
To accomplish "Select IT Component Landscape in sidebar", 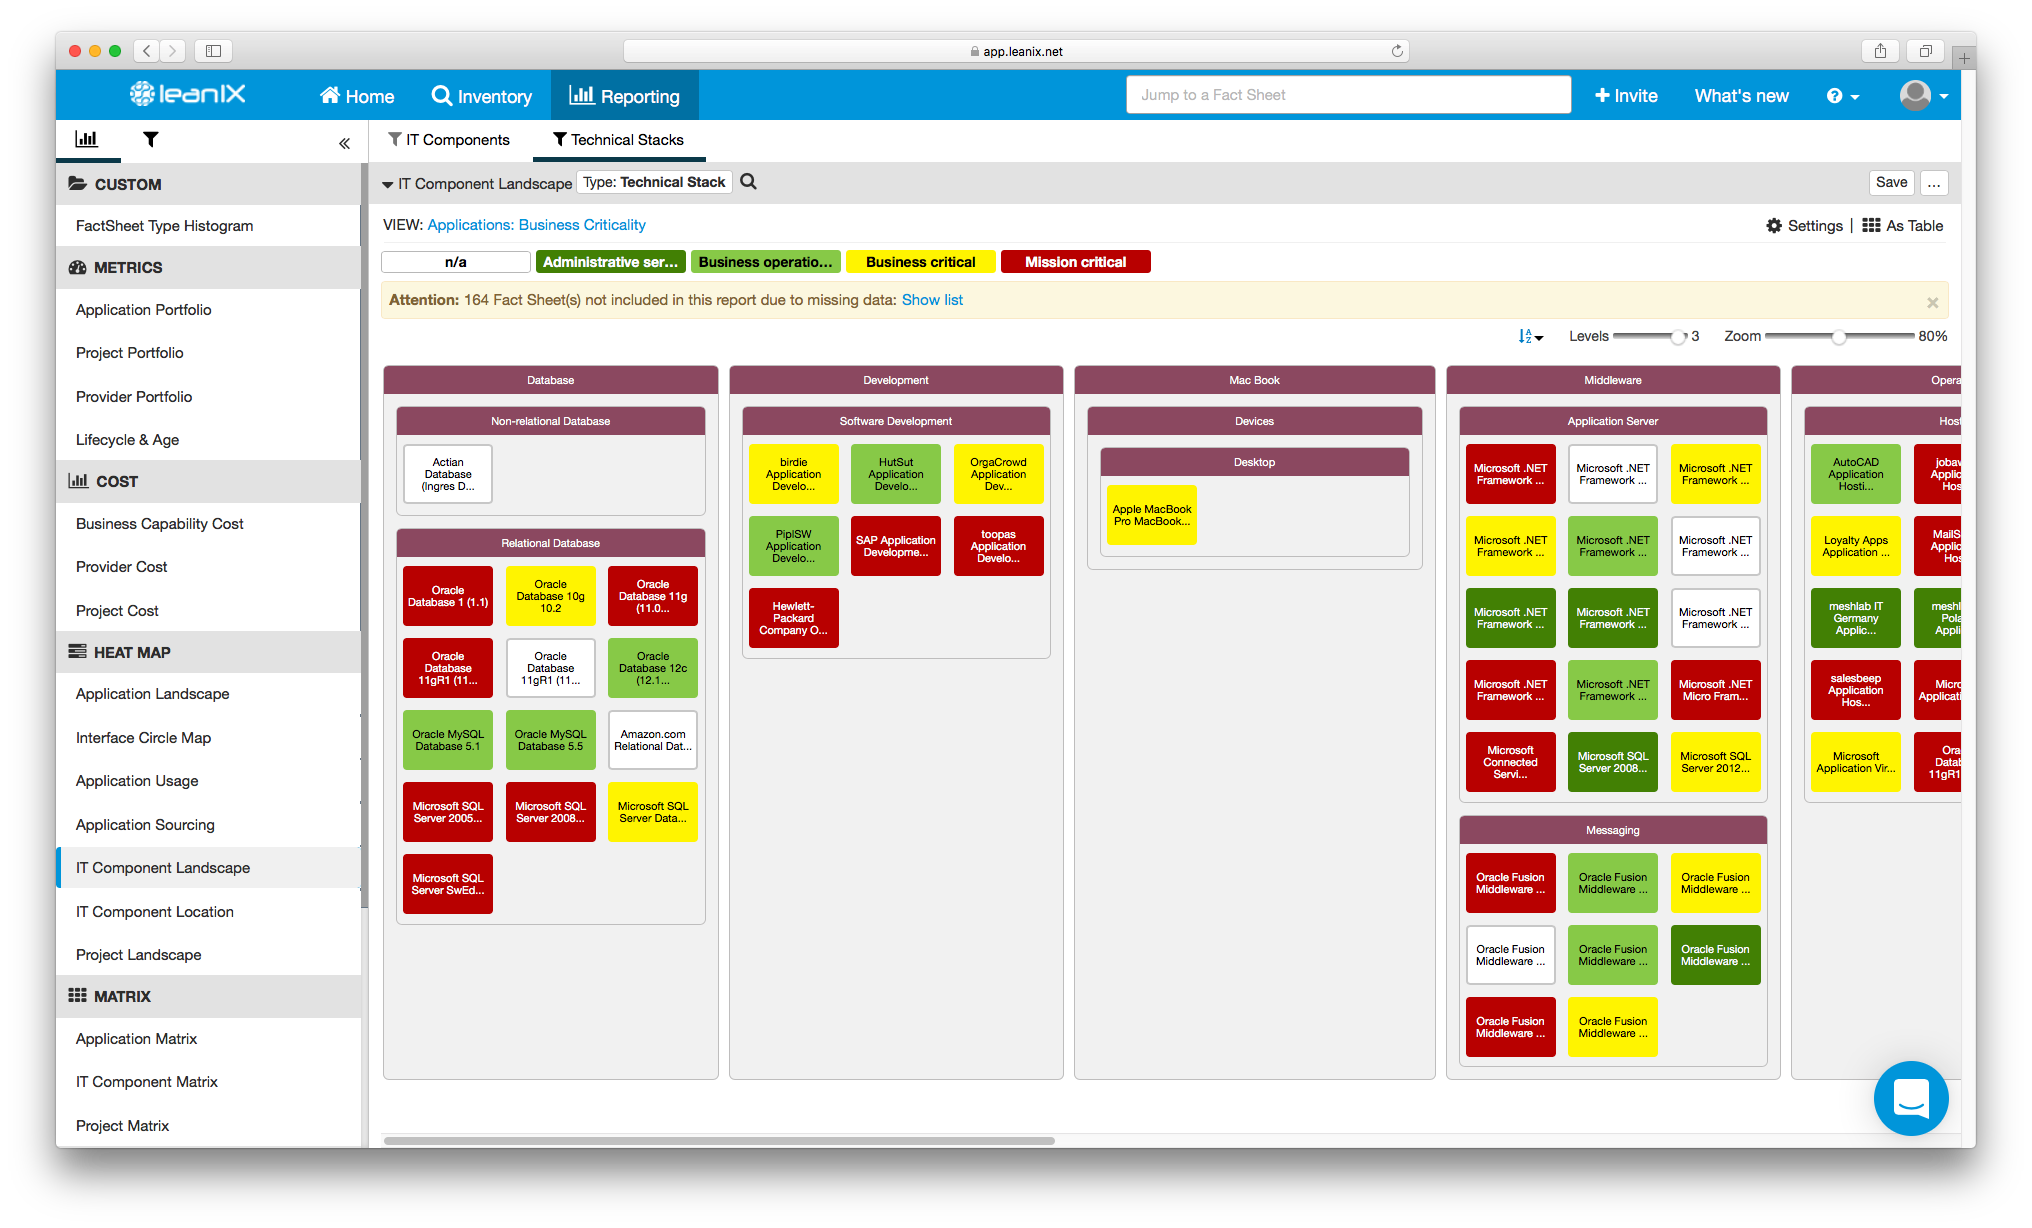I will pyautogui.click(x=208, y=868).
